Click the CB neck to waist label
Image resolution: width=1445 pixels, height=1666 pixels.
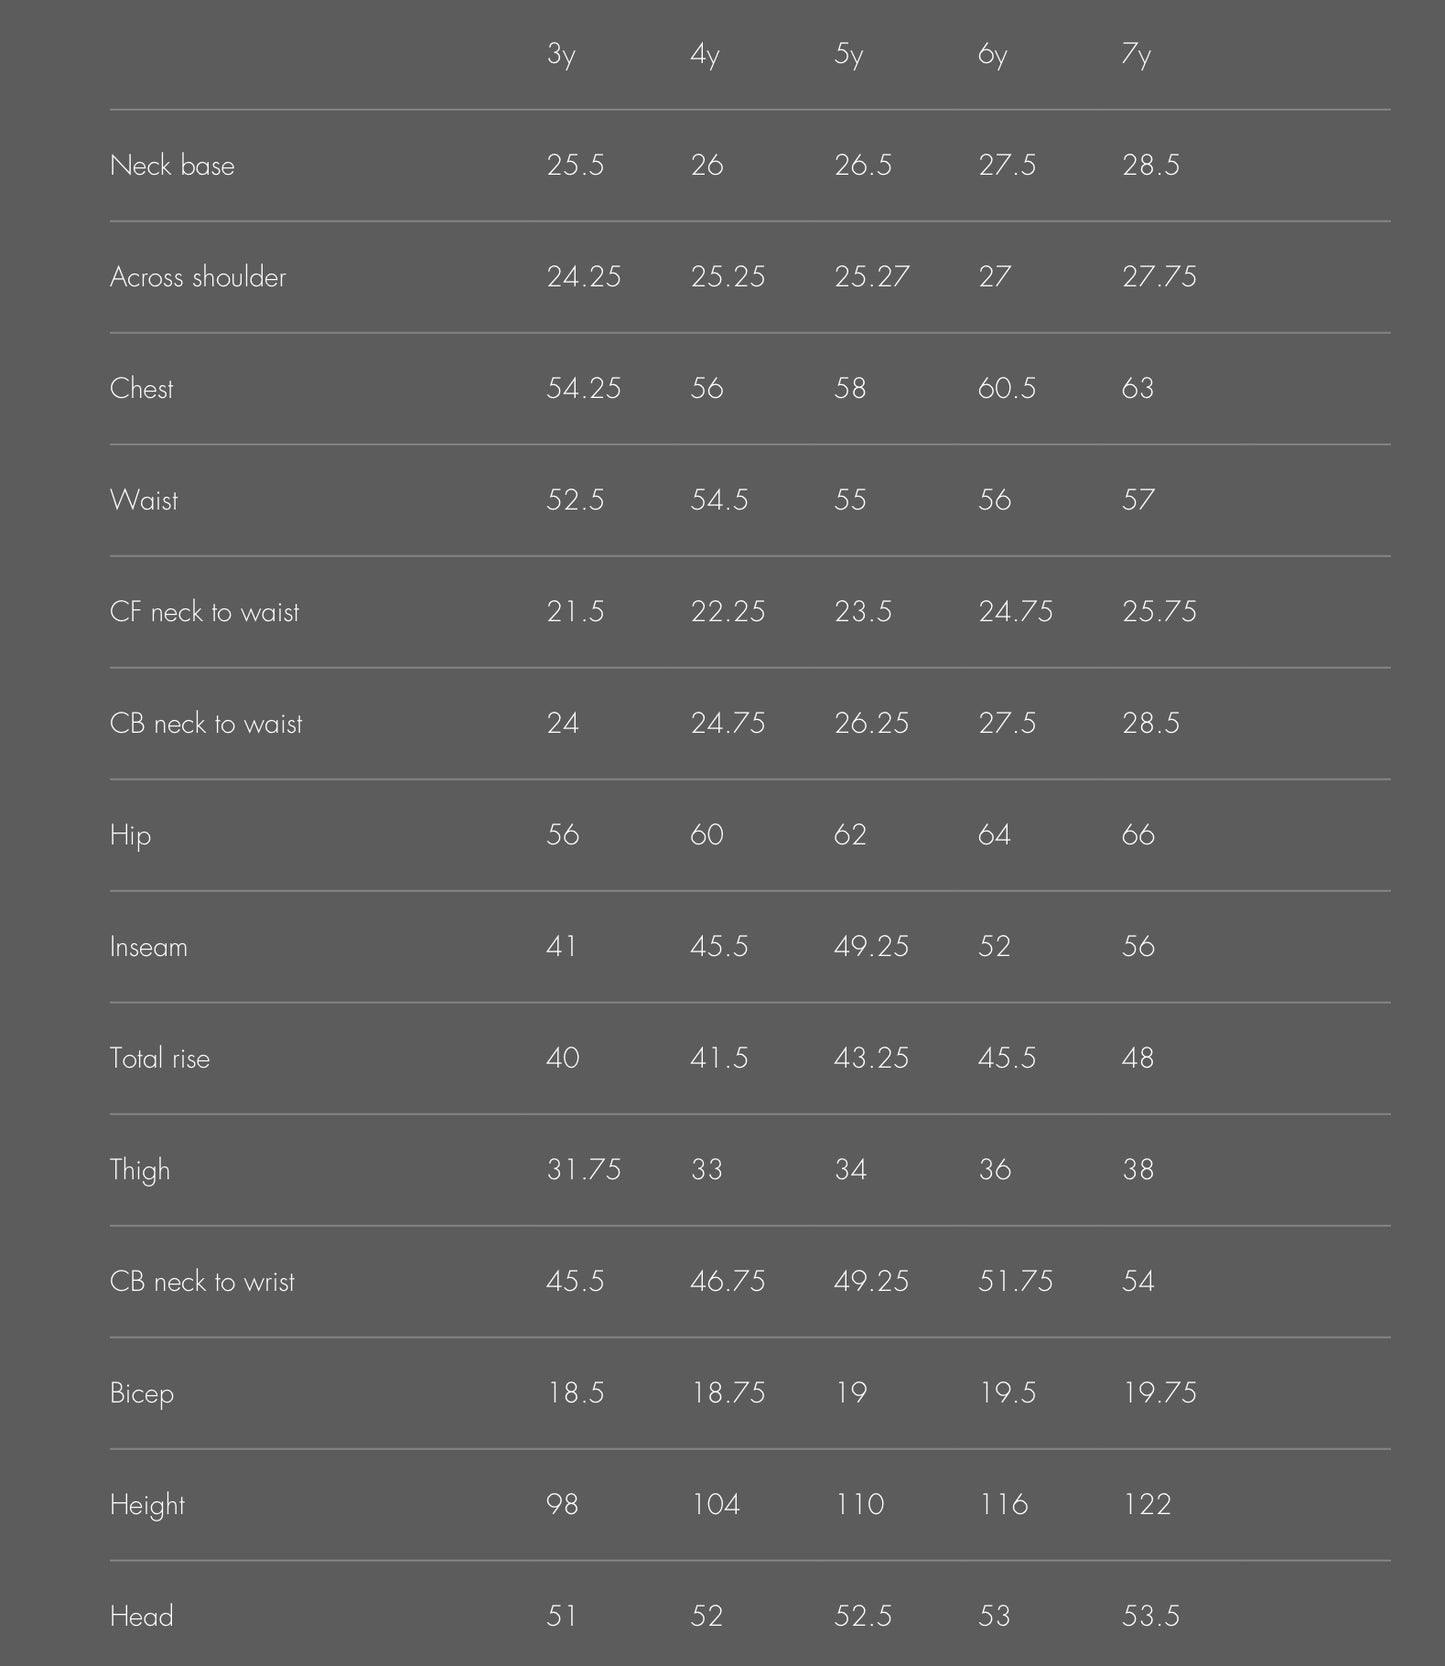click(206, 724)
